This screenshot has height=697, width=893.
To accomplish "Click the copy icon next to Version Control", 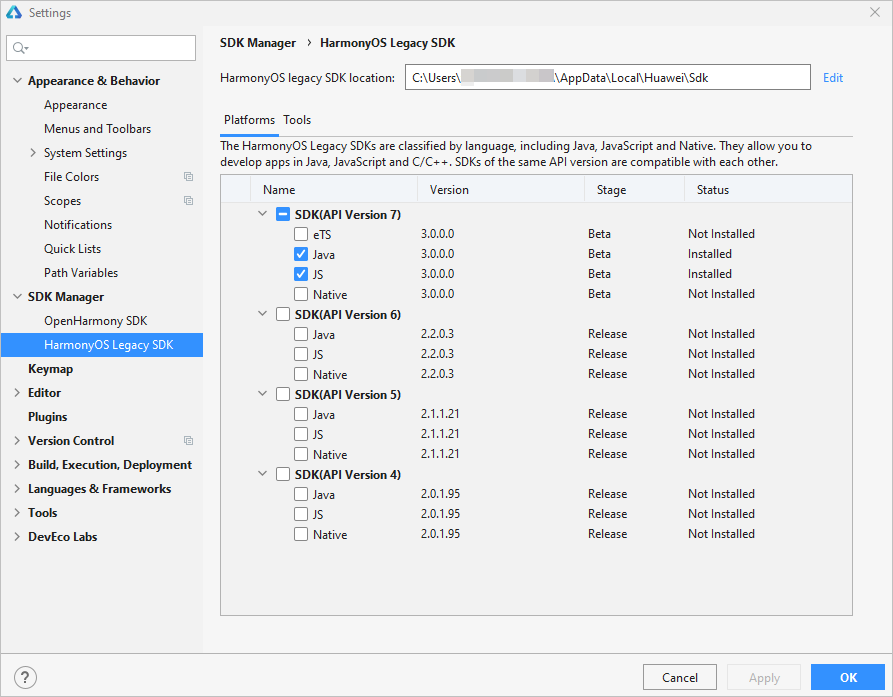I will coord(189,441).
